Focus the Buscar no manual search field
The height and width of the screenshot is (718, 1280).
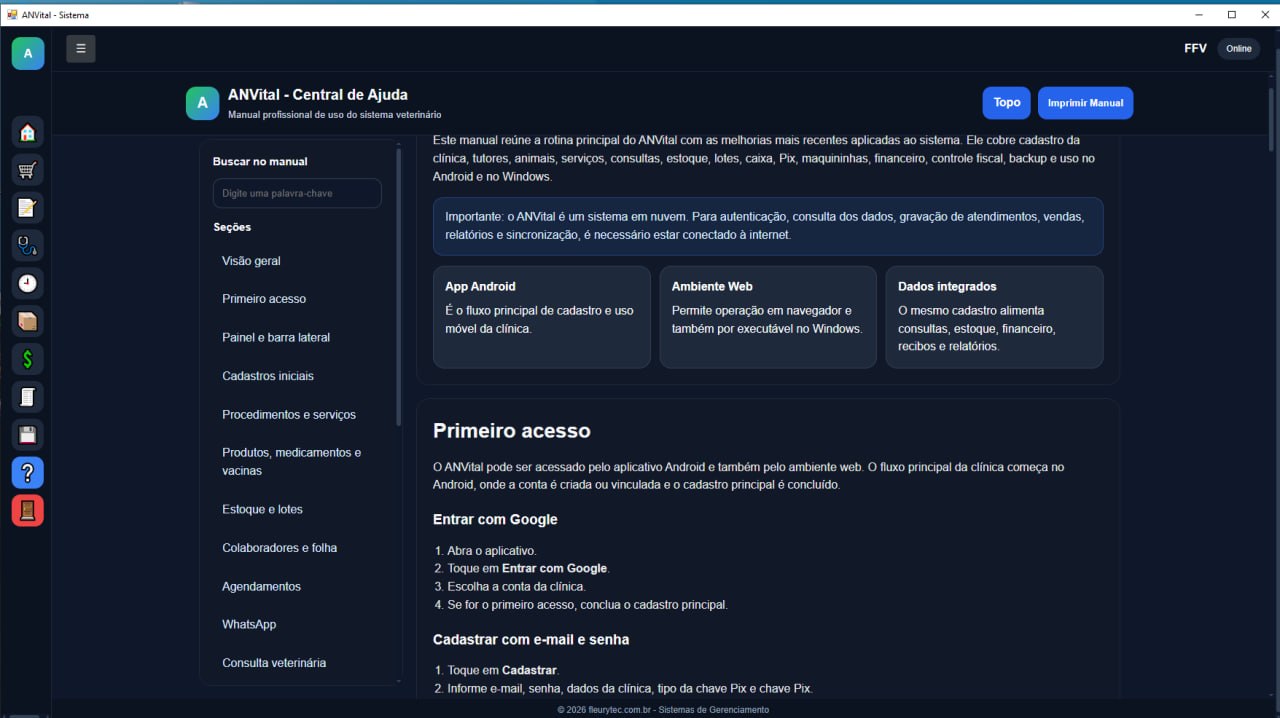[x=297, y=193]
